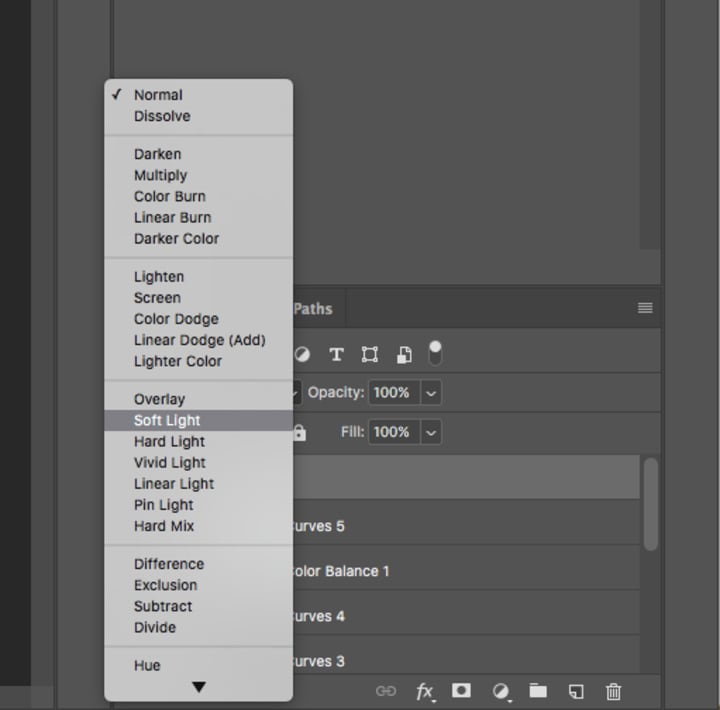This screenshot has width=720, height=710.
Task: Pick Vivid Light blend mode
Action: [x=198, y=463]
